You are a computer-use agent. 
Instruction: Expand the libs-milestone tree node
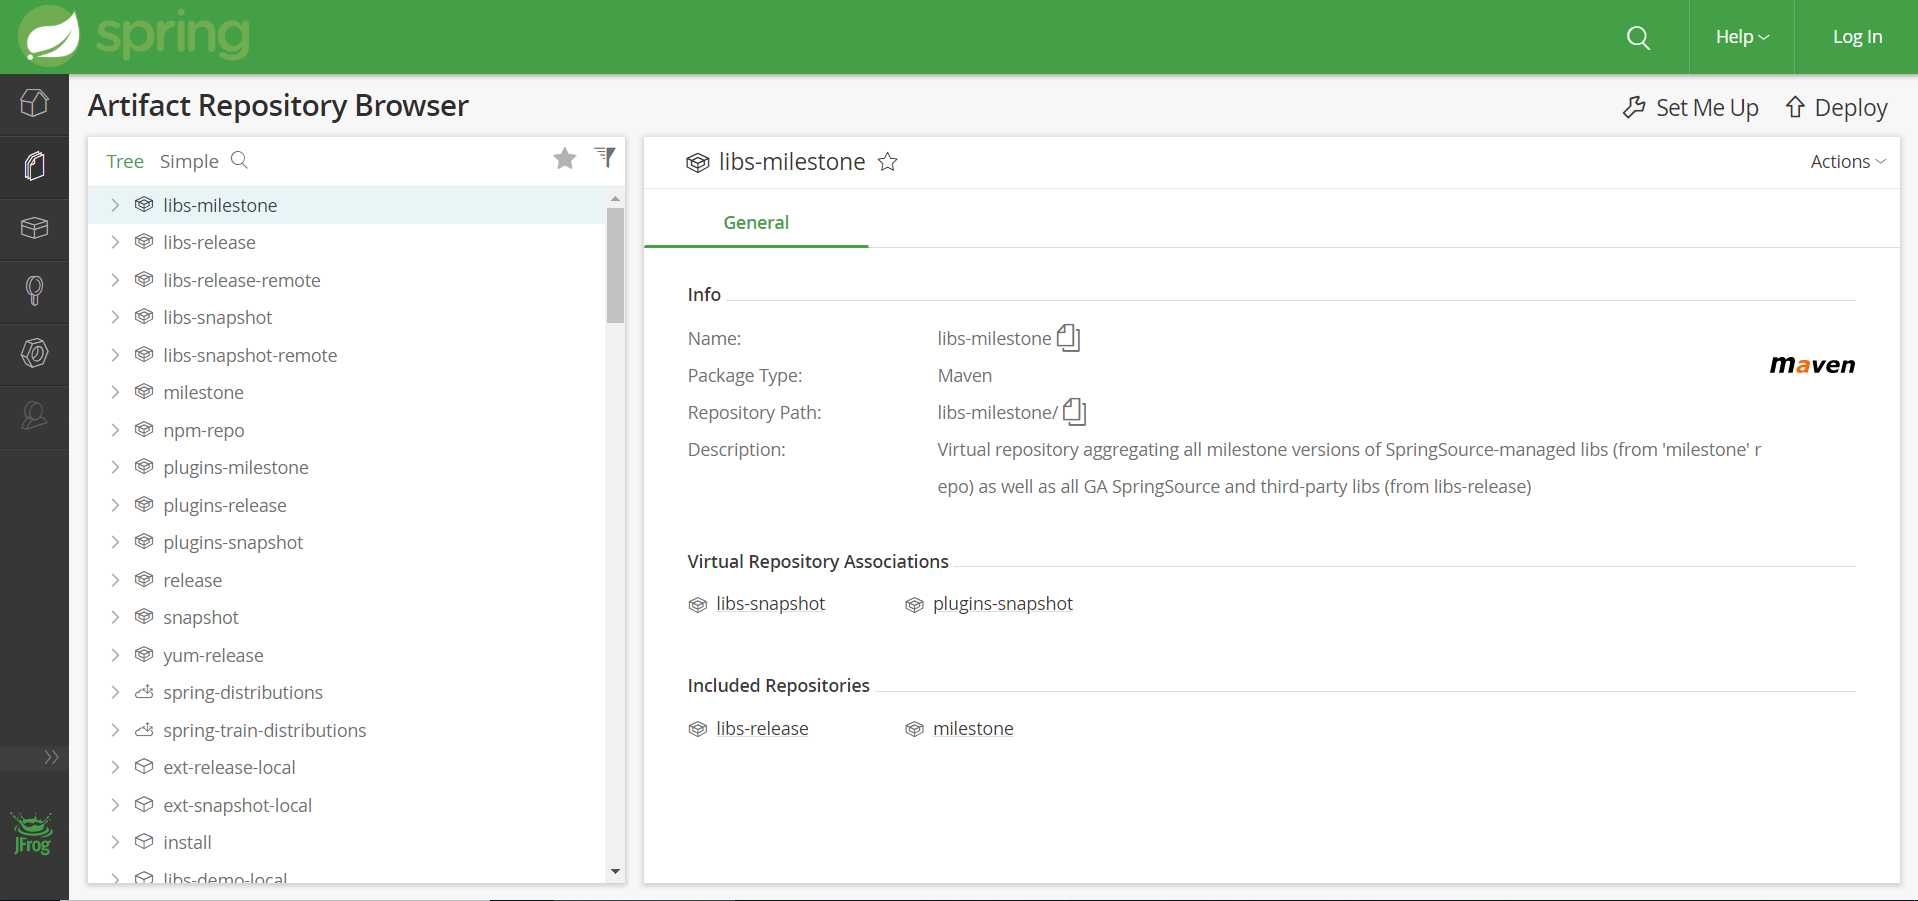tap(115, 205)
